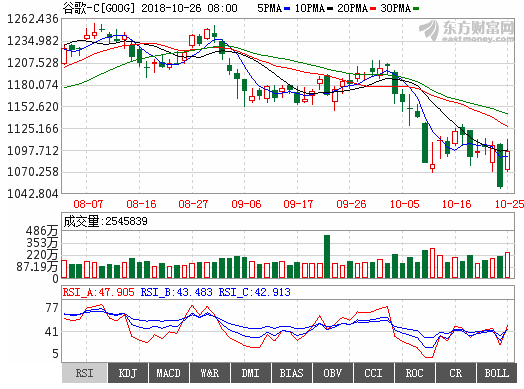524x389 pixels.
Task: Click the 09-26 date axis label
Action: [351, 204]
